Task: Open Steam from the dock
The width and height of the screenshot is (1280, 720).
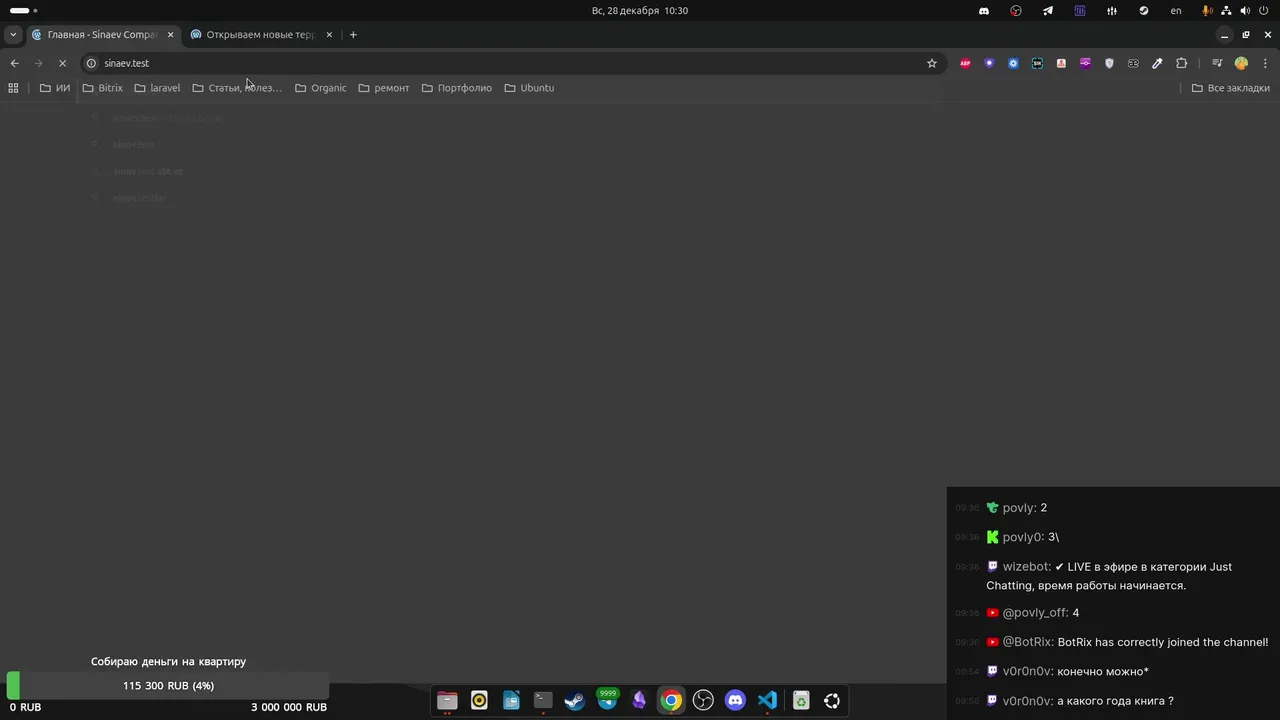Action: tap(575, 701)
